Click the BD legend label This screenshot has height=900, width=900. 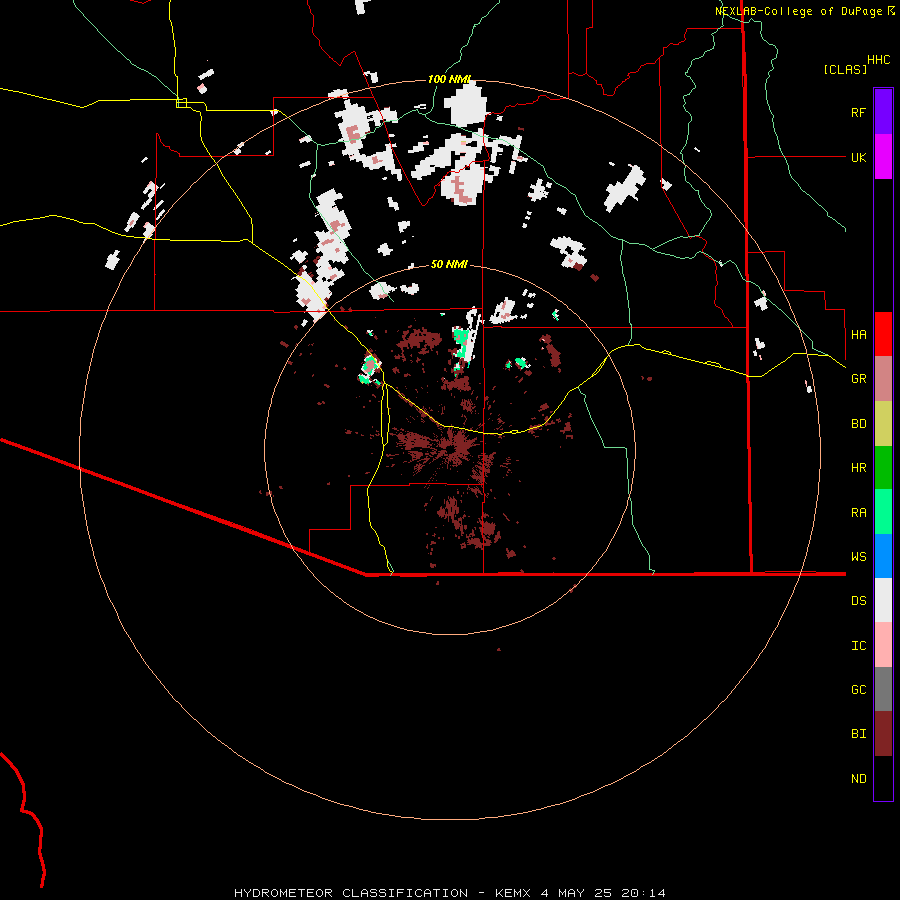(858, 424)
